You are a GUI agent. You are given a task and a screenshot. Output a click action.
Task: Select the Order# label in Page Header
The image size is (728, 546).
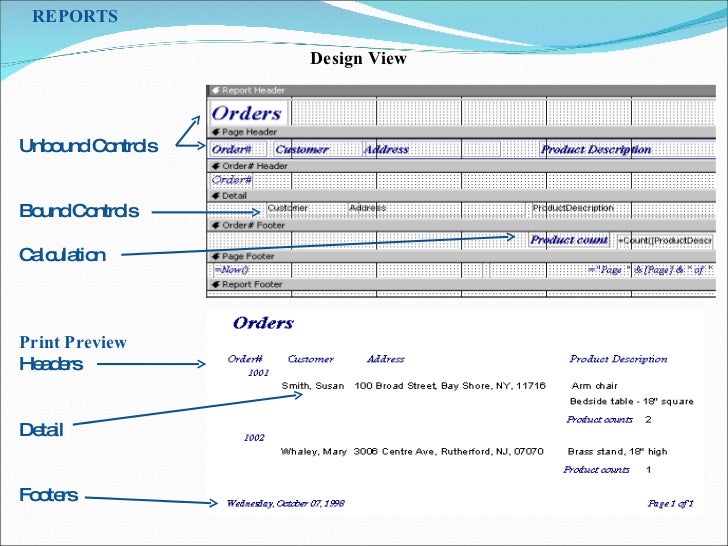(x=238, y=150)
